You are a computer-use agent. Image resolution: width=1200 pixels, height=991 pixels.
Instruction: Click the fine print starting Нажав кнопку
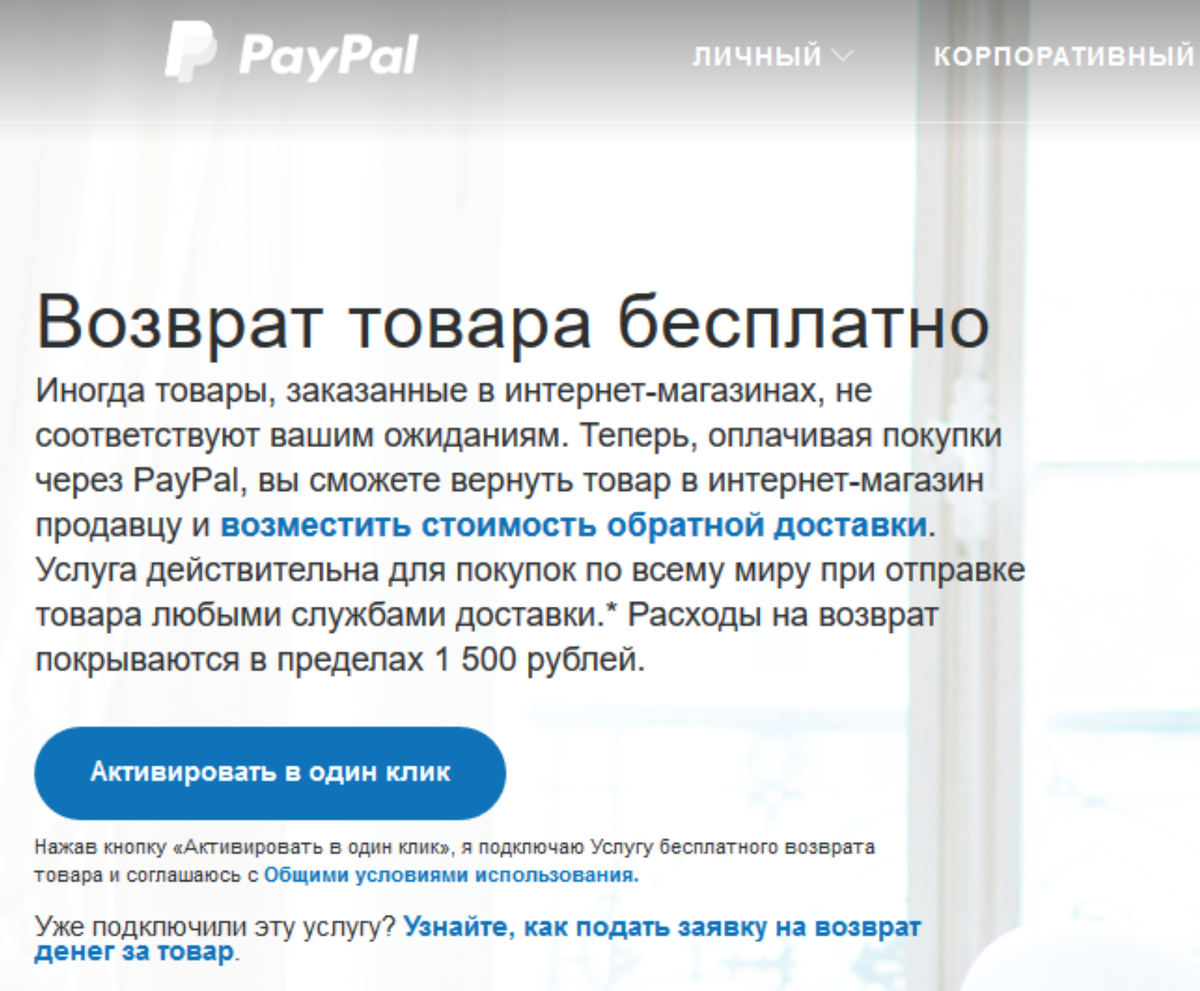click(x=454, y=861)
